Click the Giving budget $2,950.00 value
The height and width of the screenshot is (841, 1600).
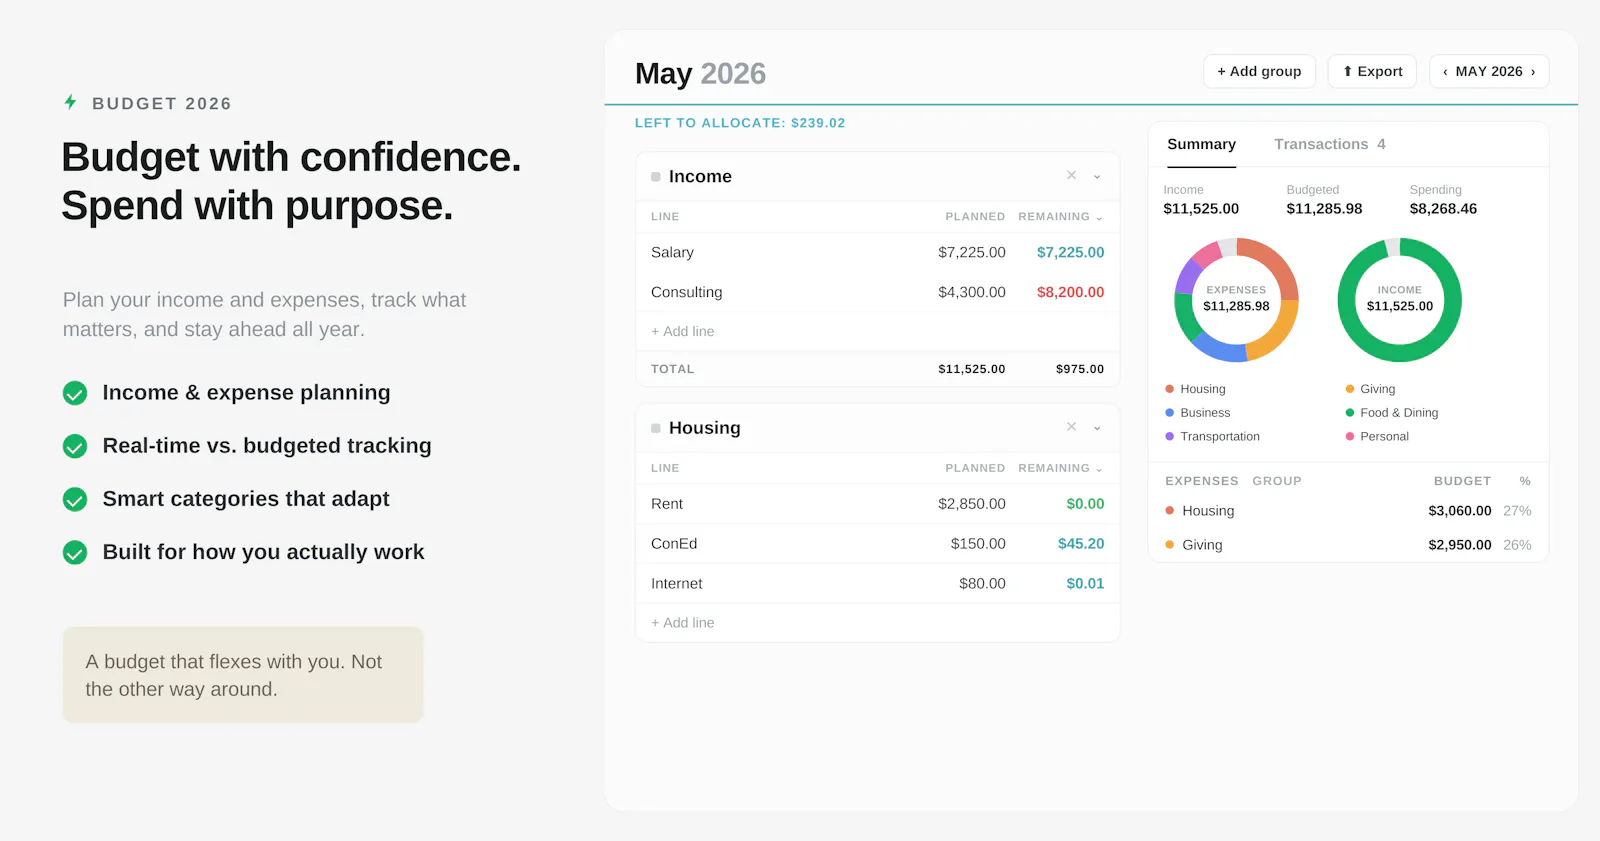(1459, 545)
